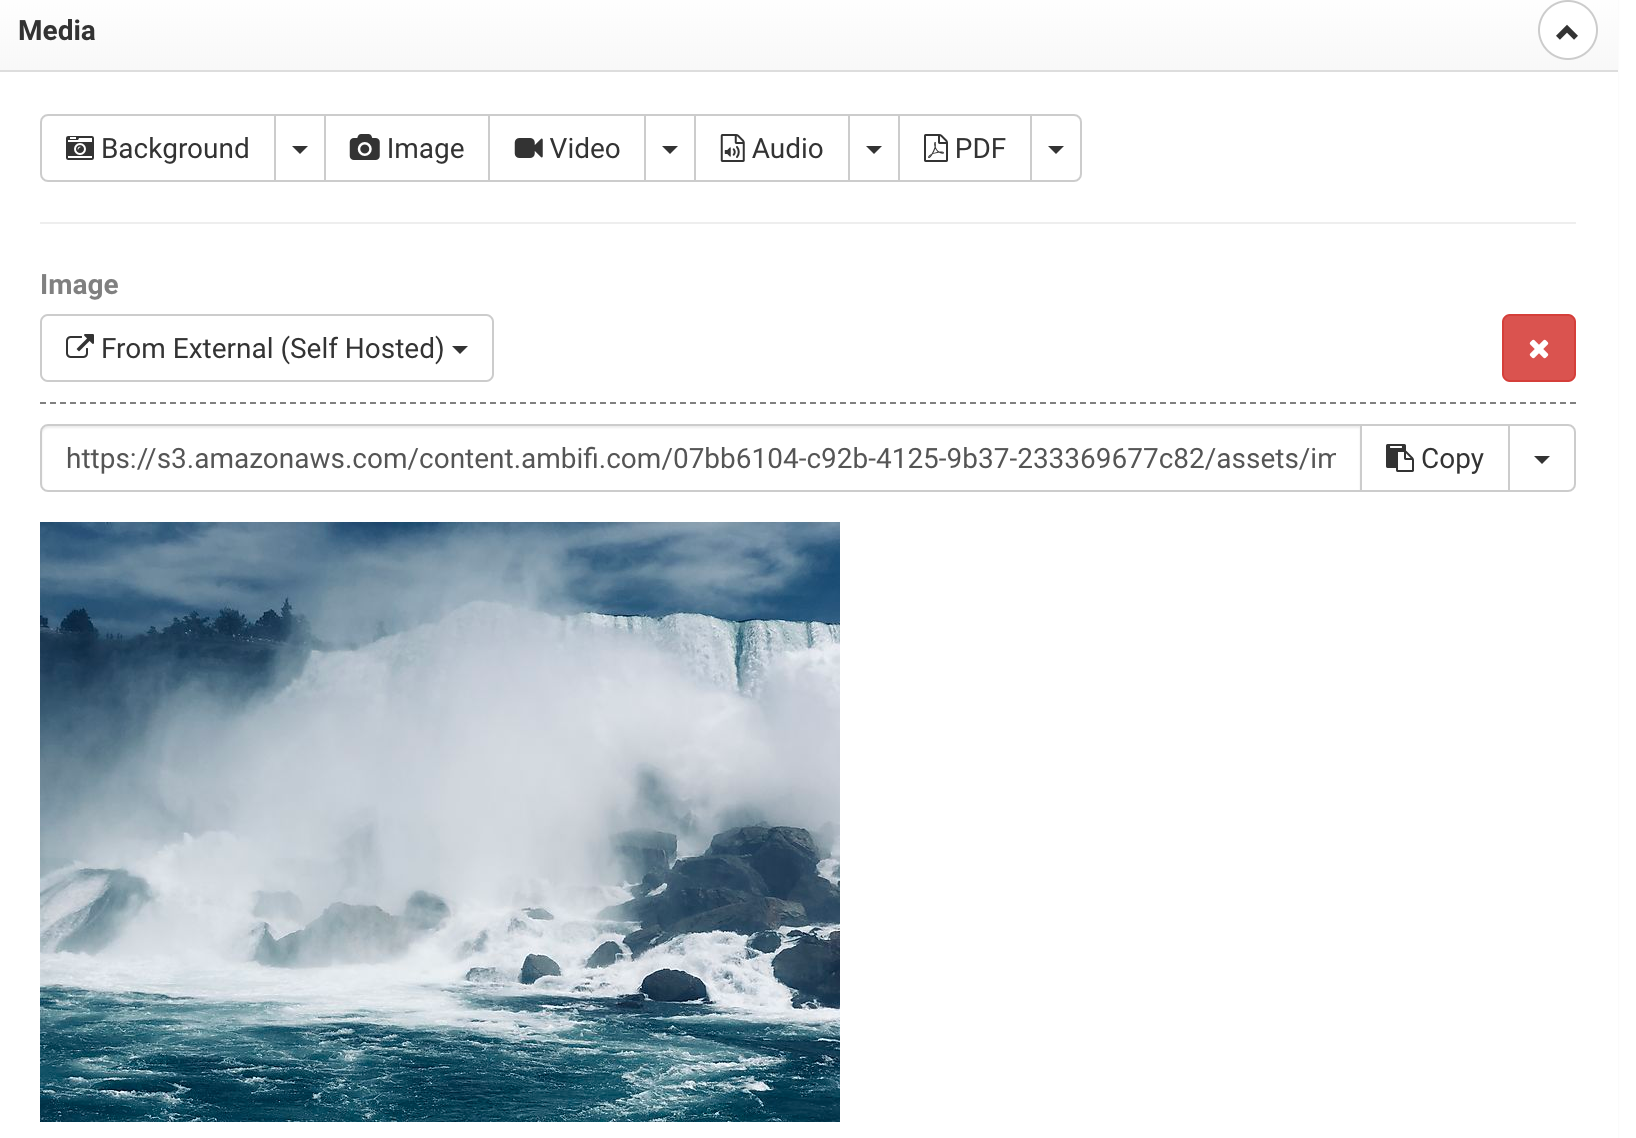
Task: Click the camera icon on the Image button
Action: (x=364, y=148)
